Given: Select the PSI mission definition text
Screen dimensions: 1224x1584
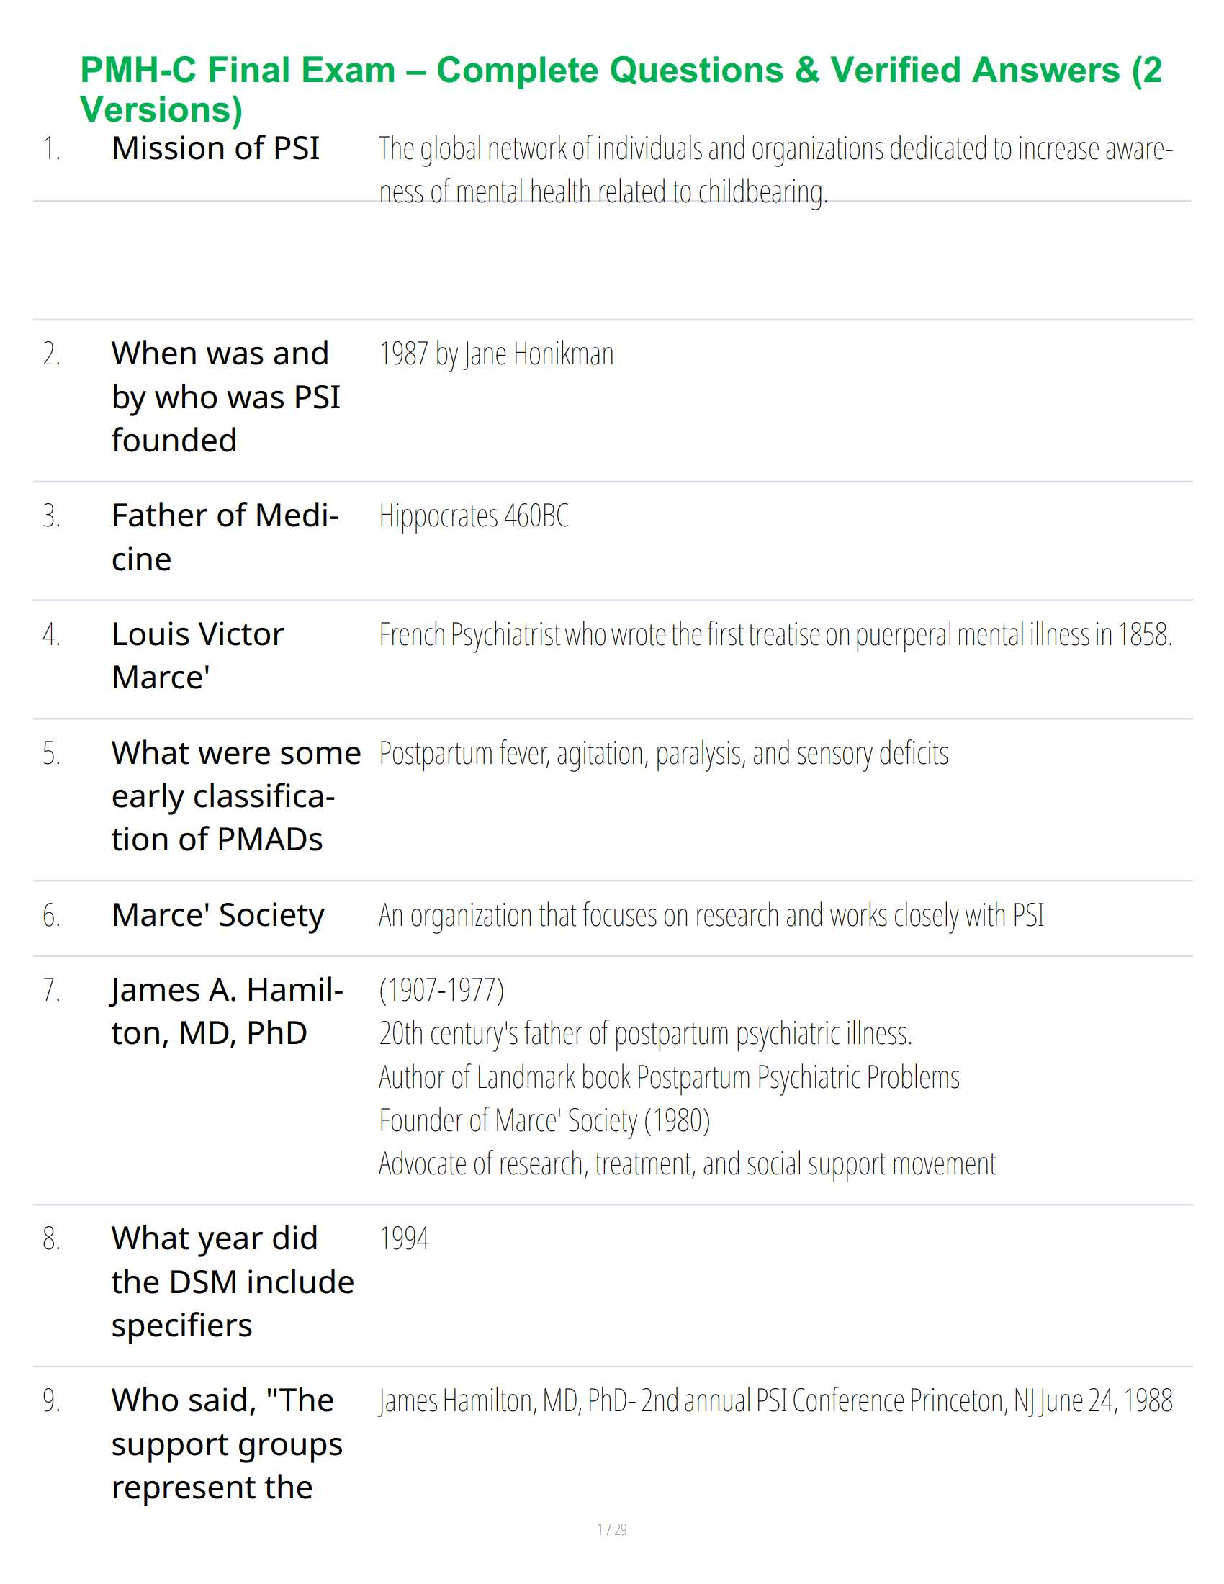Looking at the screenshot, I should point(775,169).
